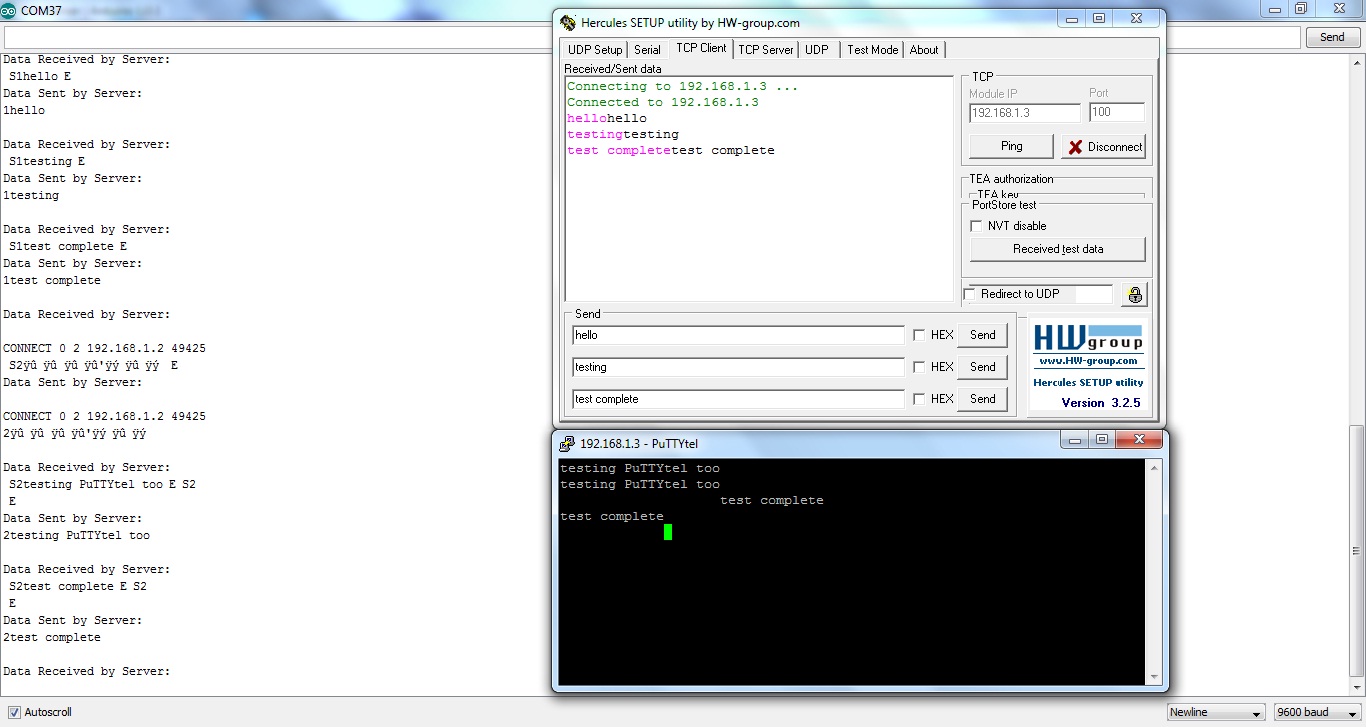Click the Port field showing 100
The height and width of the screenshot is (727, 1366).
tap(1117, 113)
